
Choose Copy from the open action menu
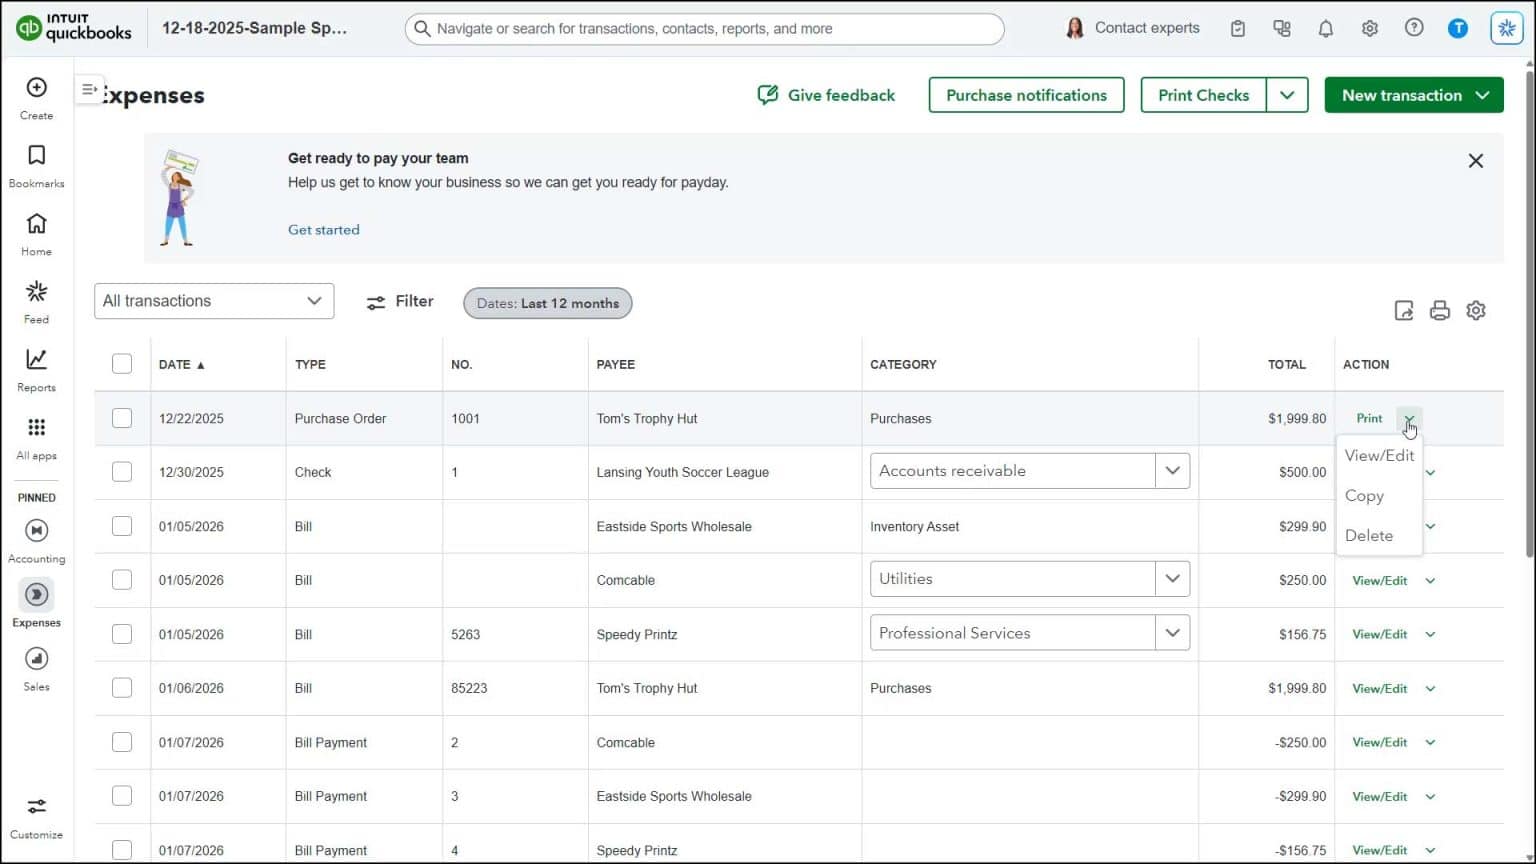(1364, 495)
